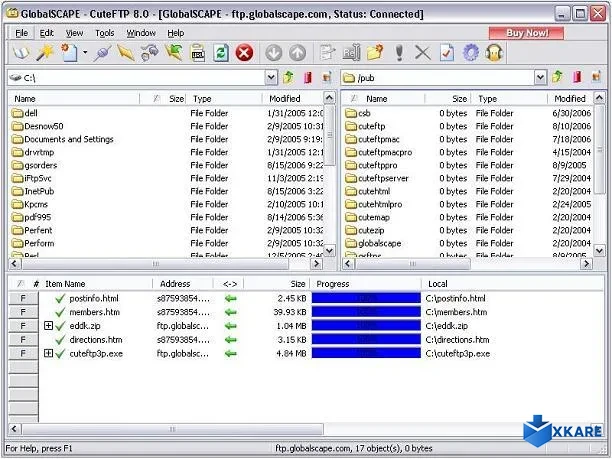Open the Tools menu
Viewport: 612px width, 459px height.
point(105,33)
